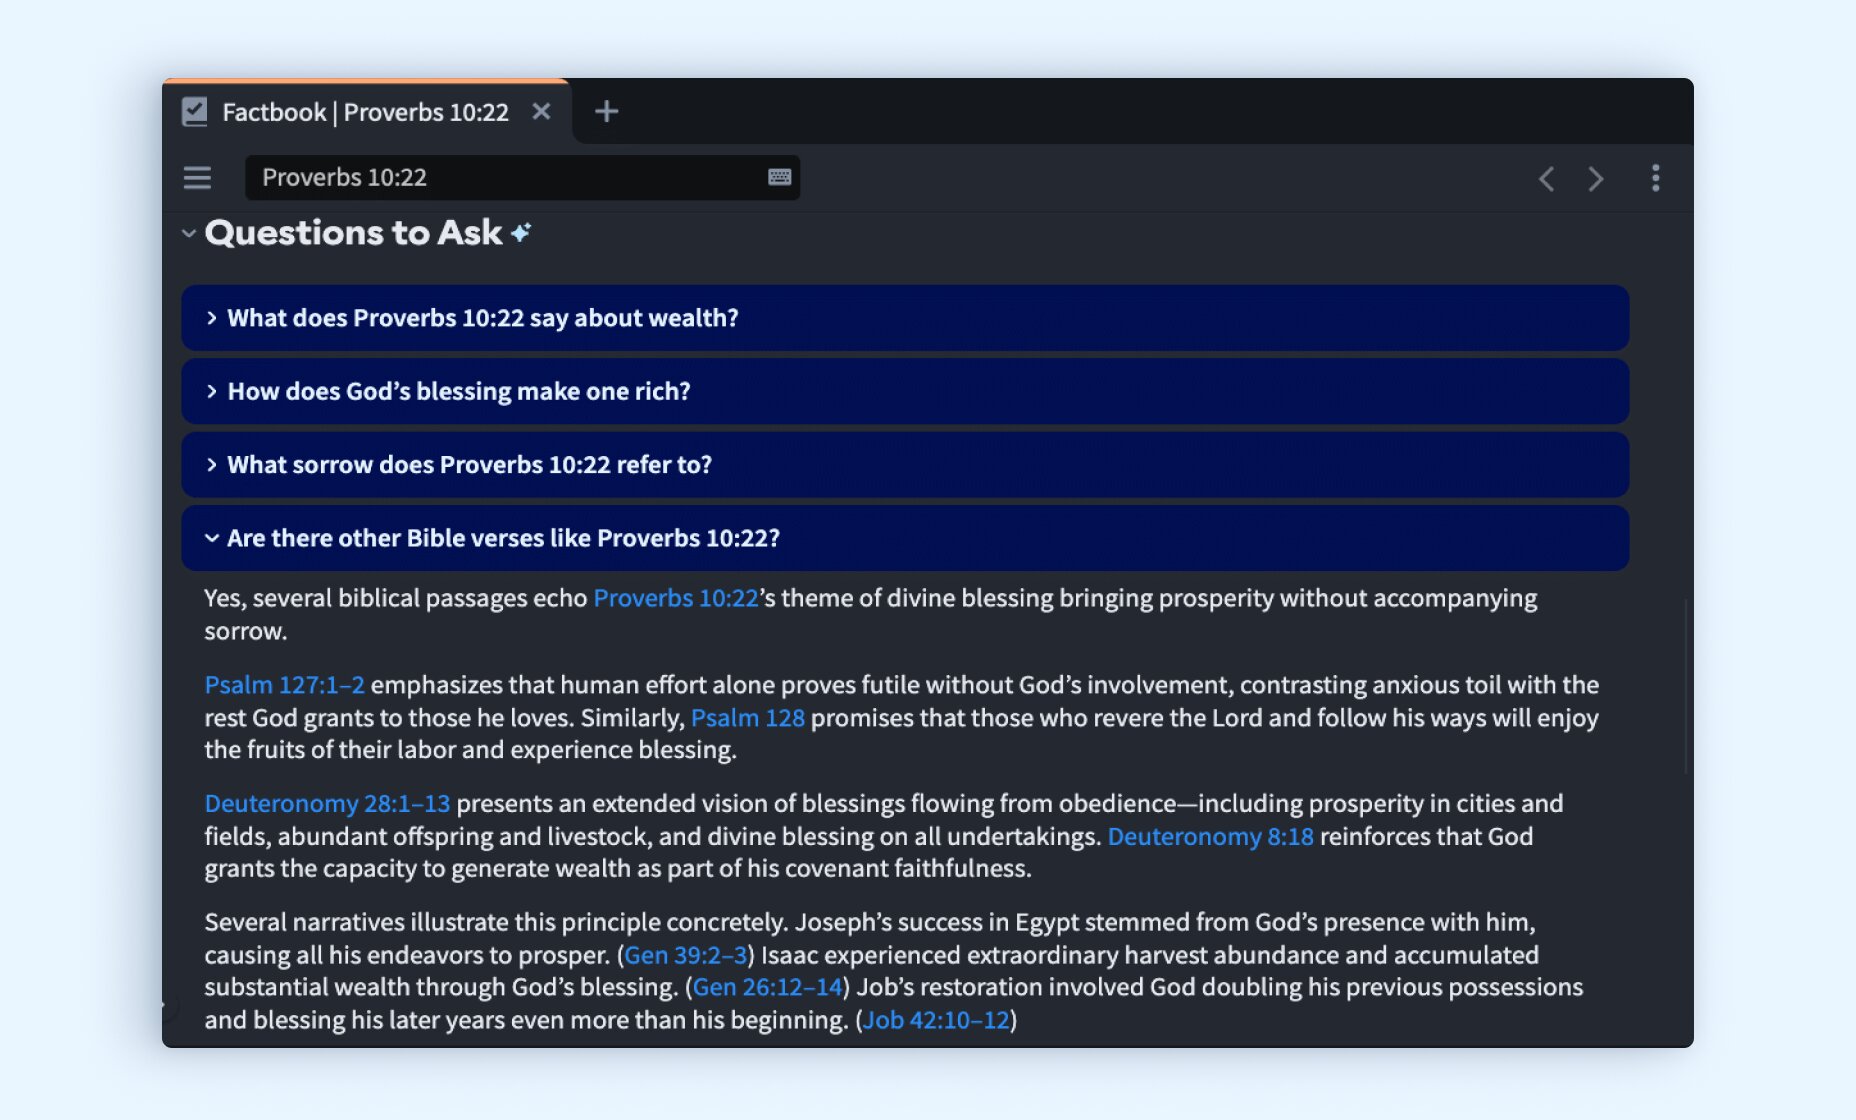Open the Job 42:10–12 link

click(936, 1020)
